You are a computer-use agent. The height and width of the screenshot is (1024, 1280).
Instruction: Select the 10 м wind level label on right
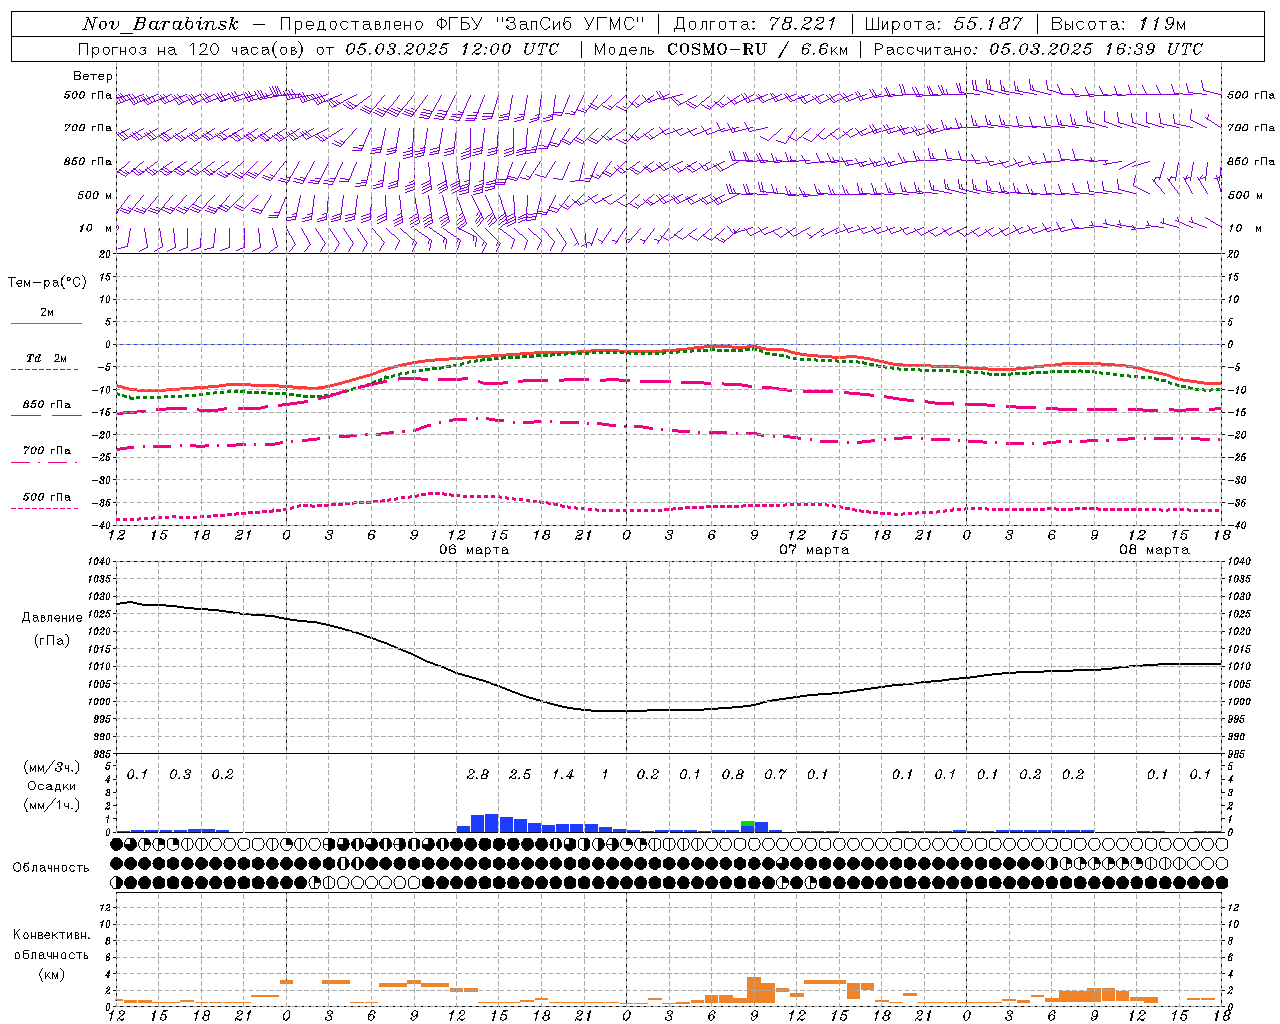coord(1245,229)
